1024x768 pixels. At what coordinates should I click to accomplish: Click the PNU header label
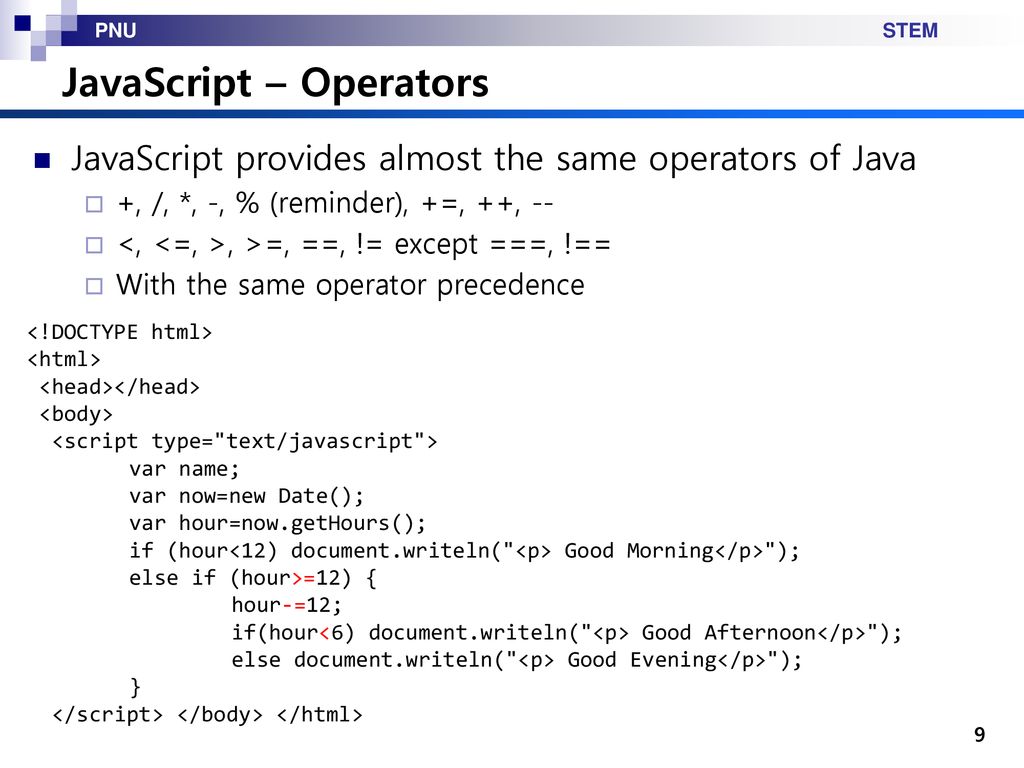pos(116,31)
